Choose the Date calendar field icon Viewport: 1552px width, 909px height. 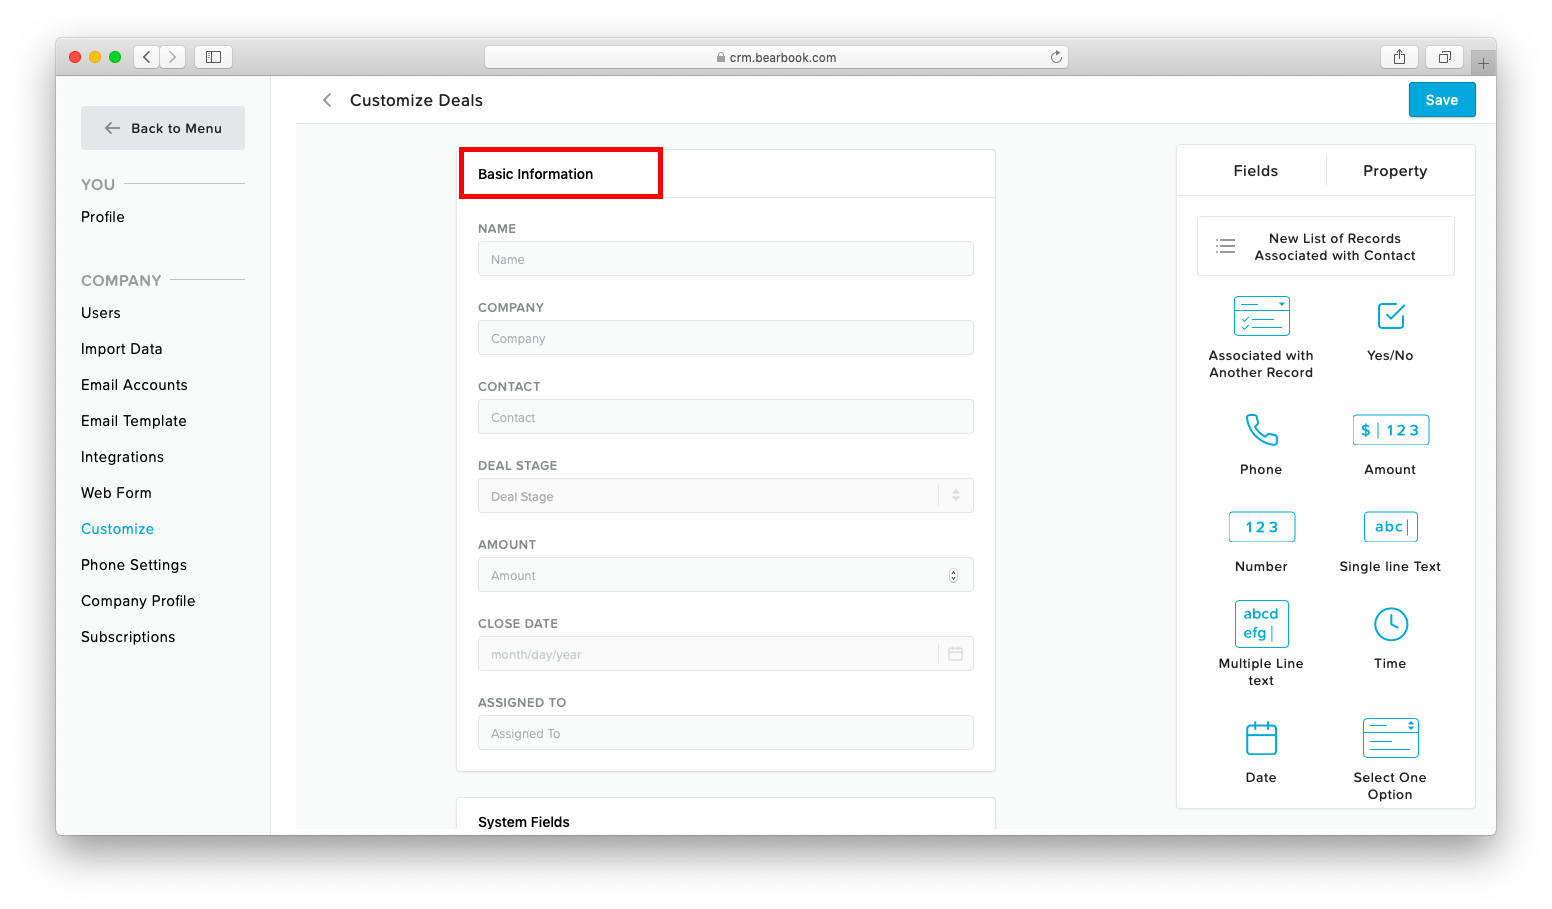point(1261,738)
